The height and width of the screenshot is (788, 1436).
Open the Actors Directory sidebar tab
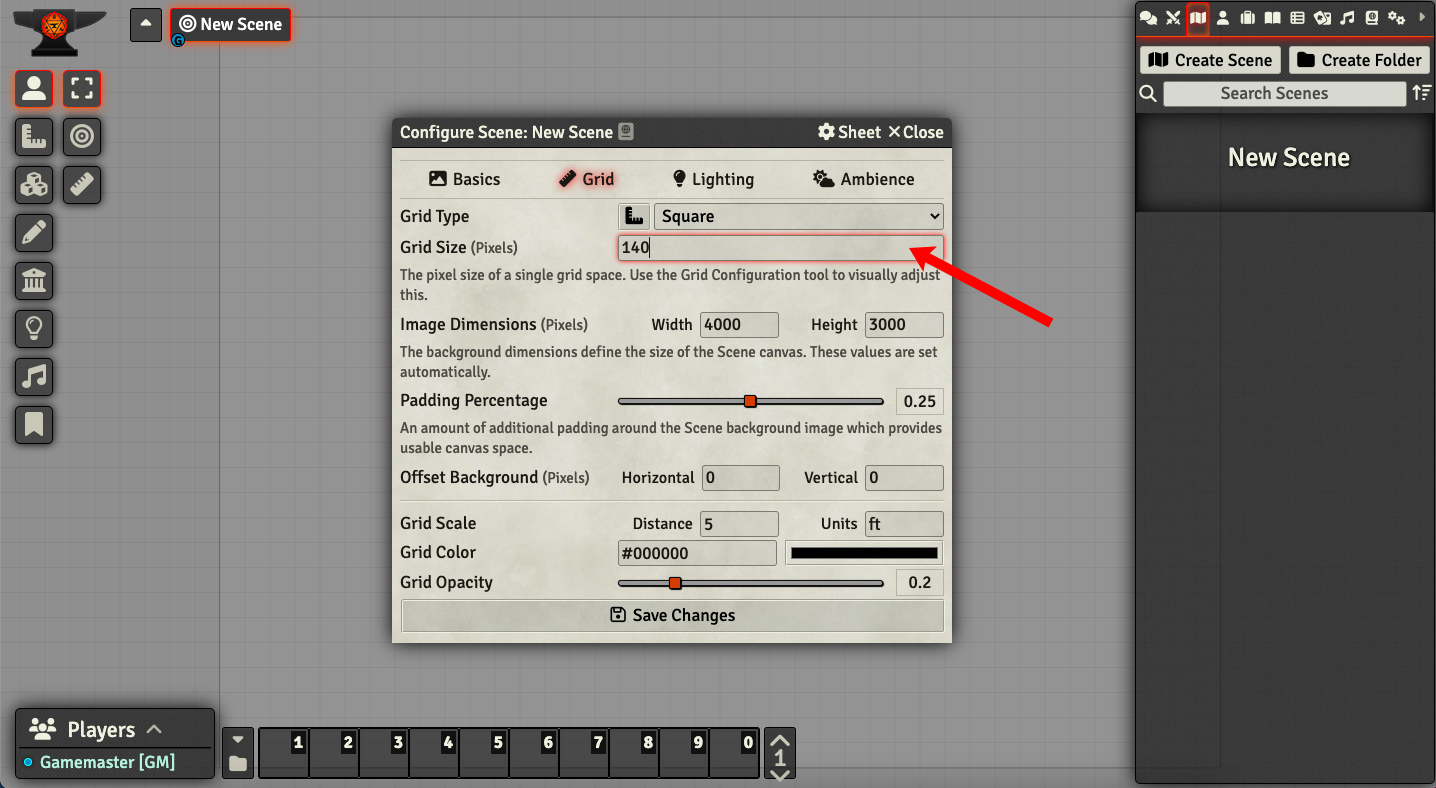[x=1222, y=17]
